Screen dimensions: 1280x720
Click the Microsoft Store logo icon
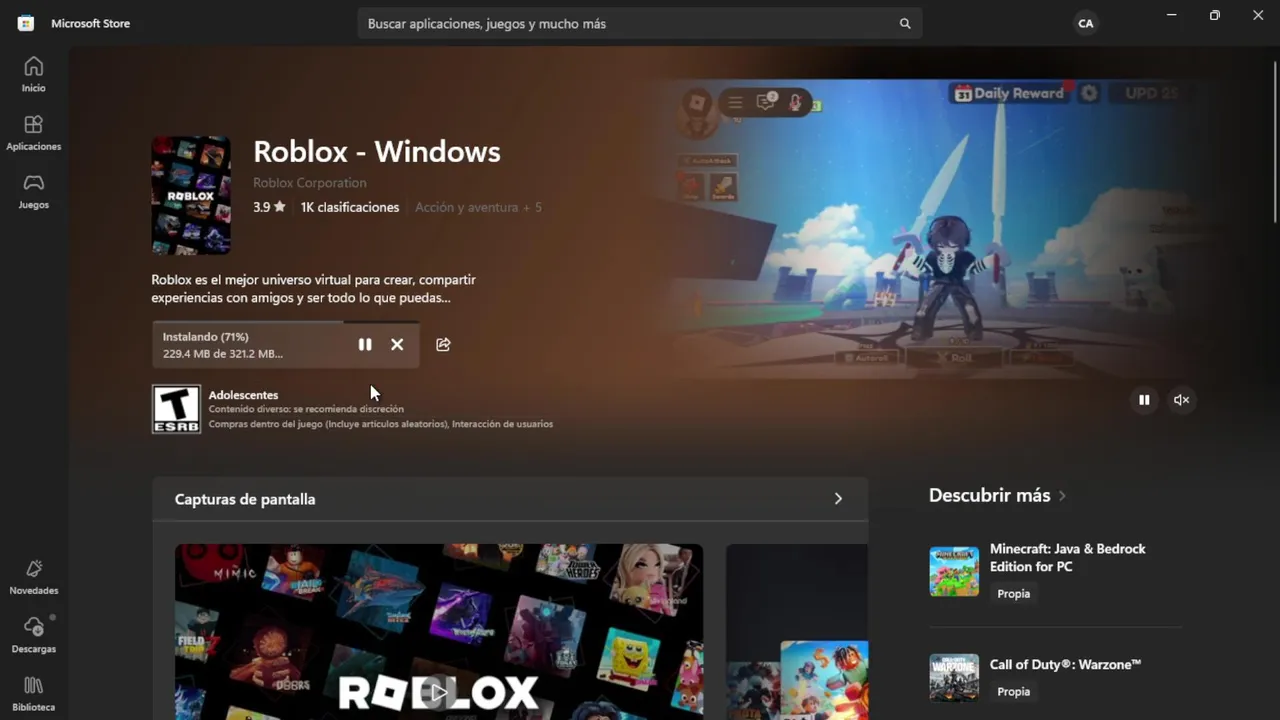[x=26, y=23]
